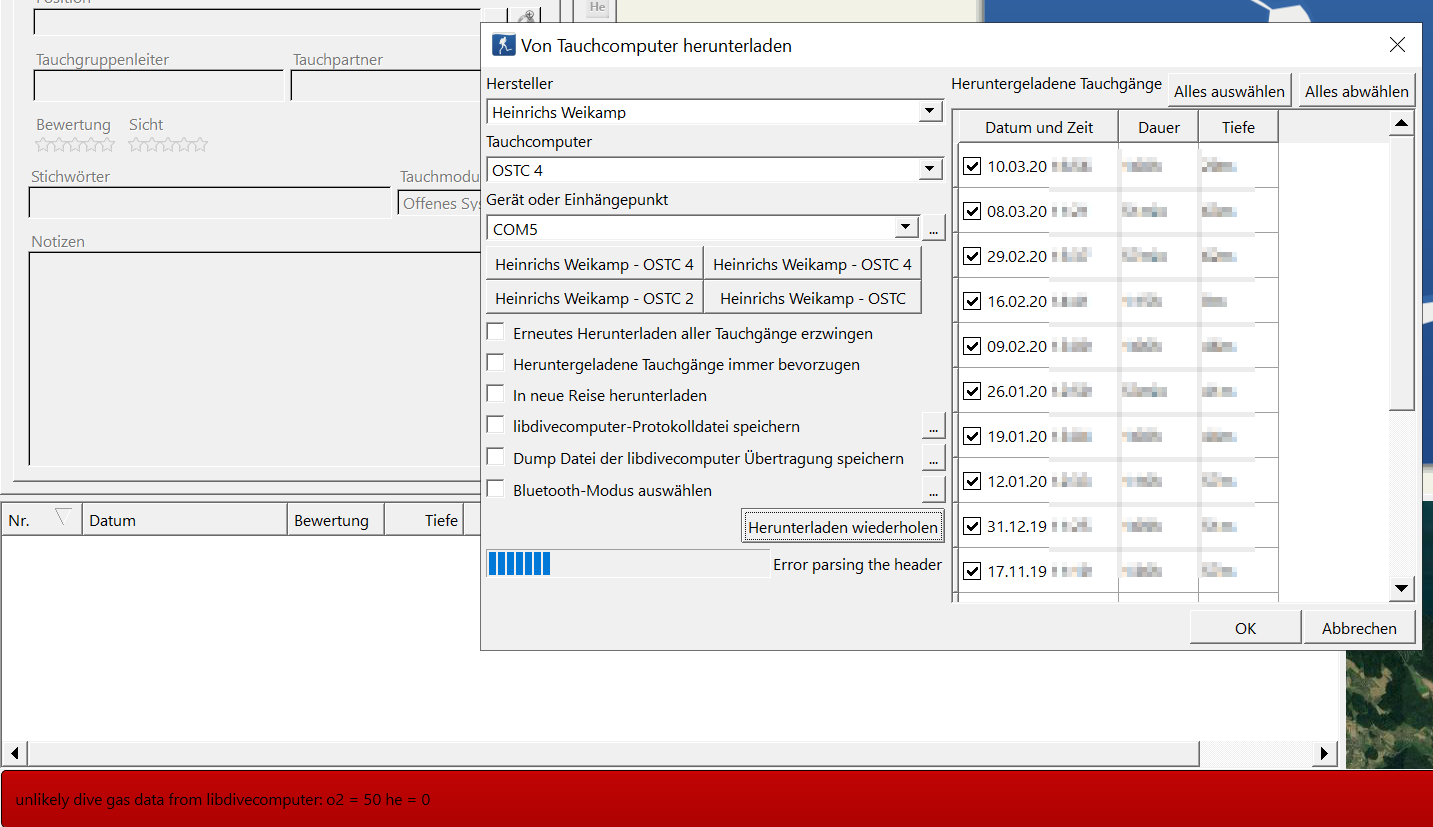The width and height of the screenshot is (1433, 827).
Task: Tick In neue Reise herunterladen checkbox
Action: pos(495,395)
